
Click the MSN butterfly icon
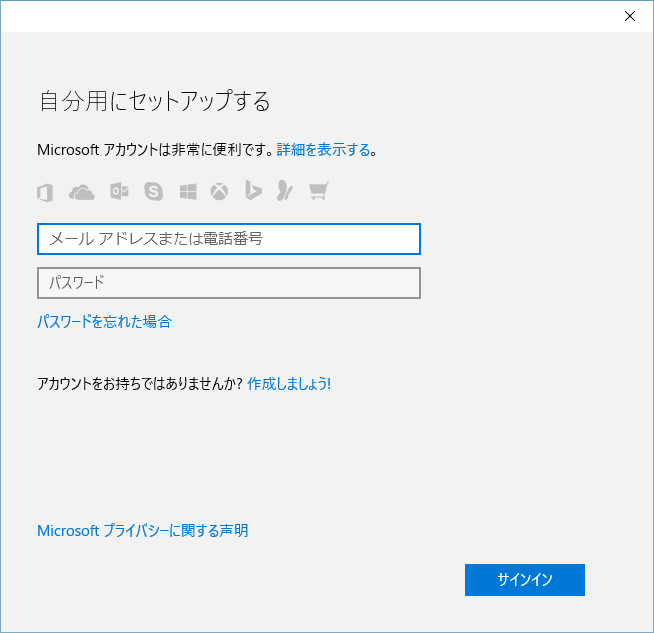pyautogui.click(x=286, y=191)
